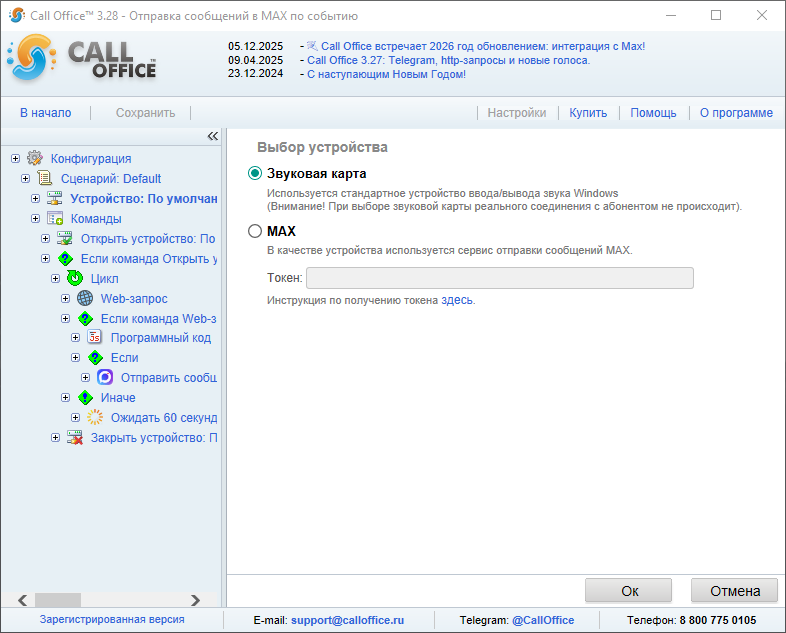Viewport: 786px width, 633px height.
Task: Expand the Конфигурация root node
Action: (x=15, y=158)
